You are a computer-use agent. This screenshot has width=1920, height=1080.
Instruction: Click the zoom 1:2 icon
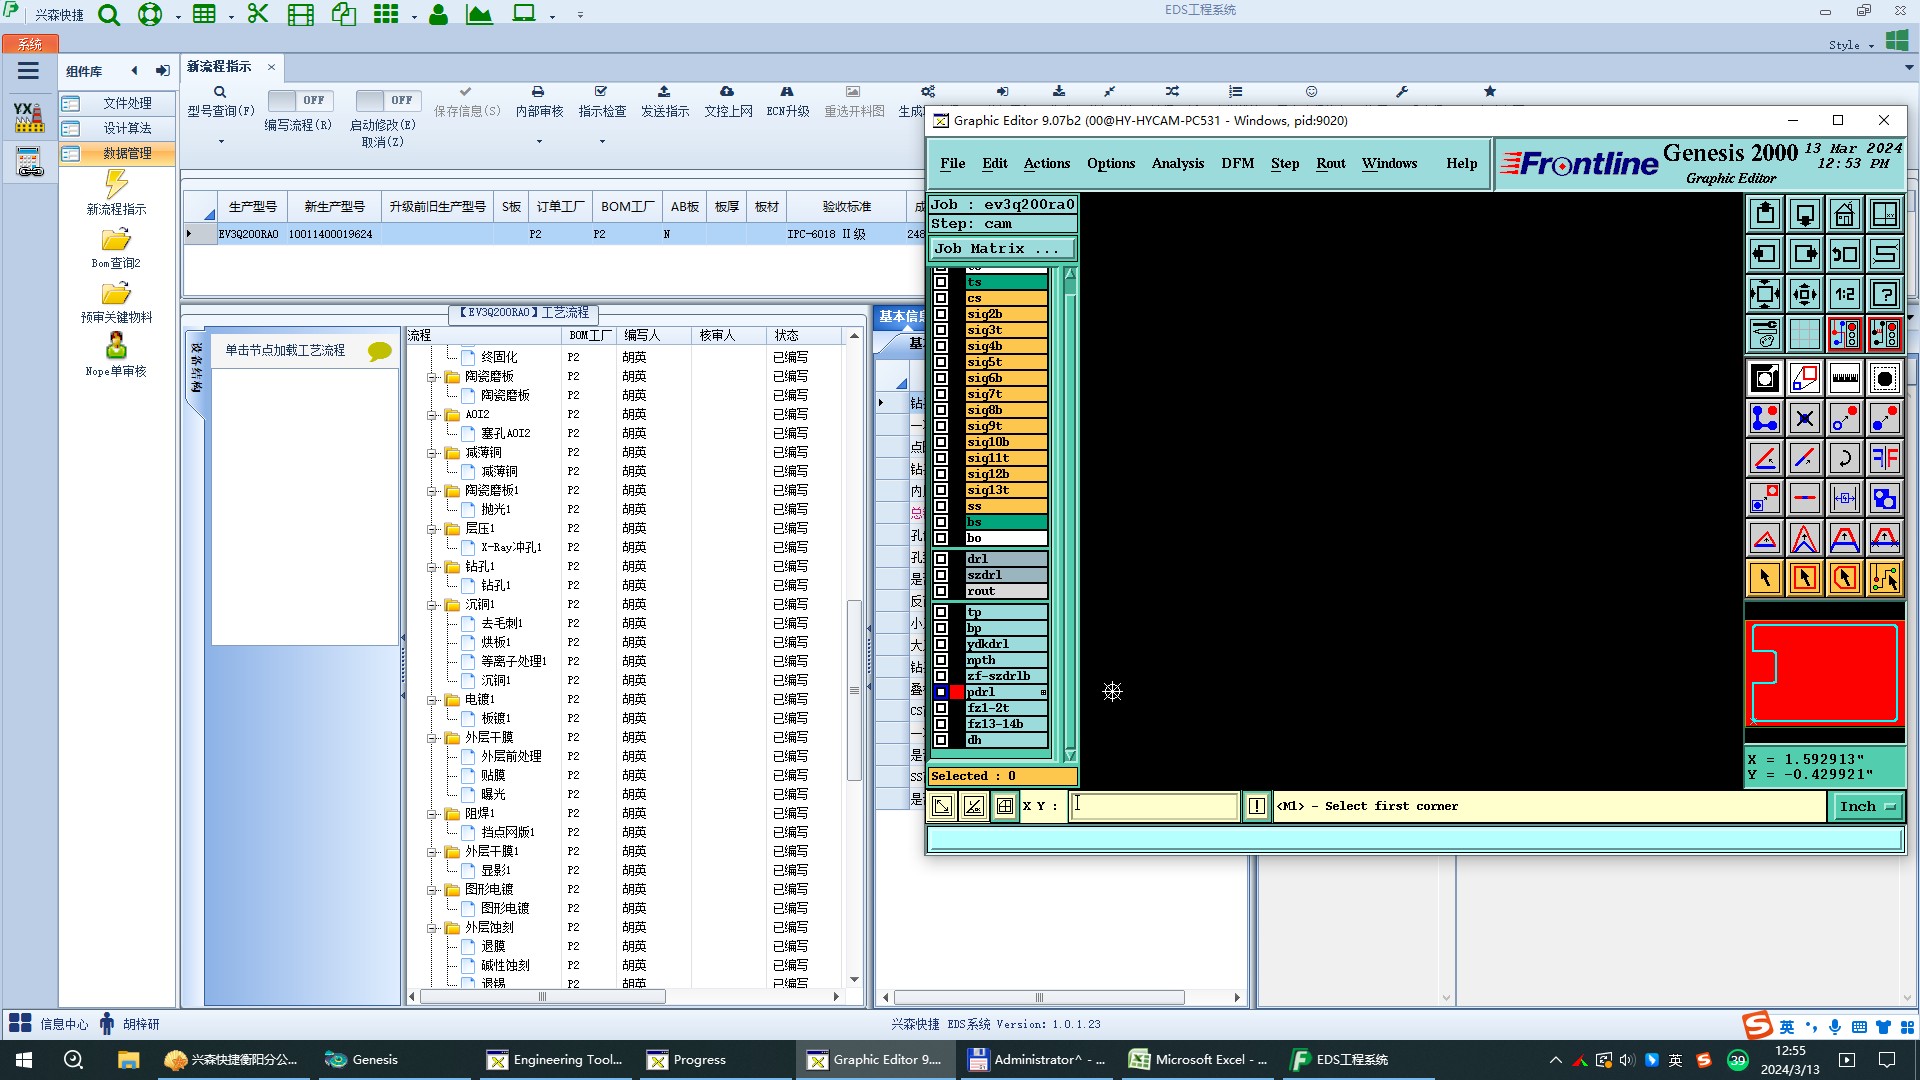(1844, 294)
